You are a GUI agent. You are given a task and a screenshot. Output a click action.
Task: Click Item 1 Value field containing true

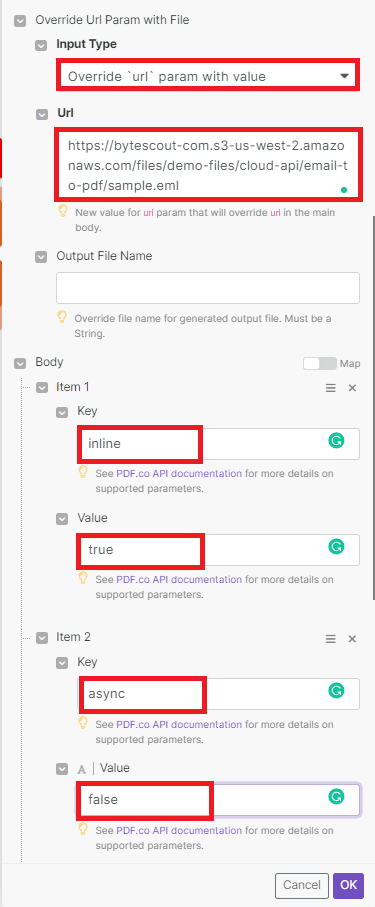tap(218, 550)
